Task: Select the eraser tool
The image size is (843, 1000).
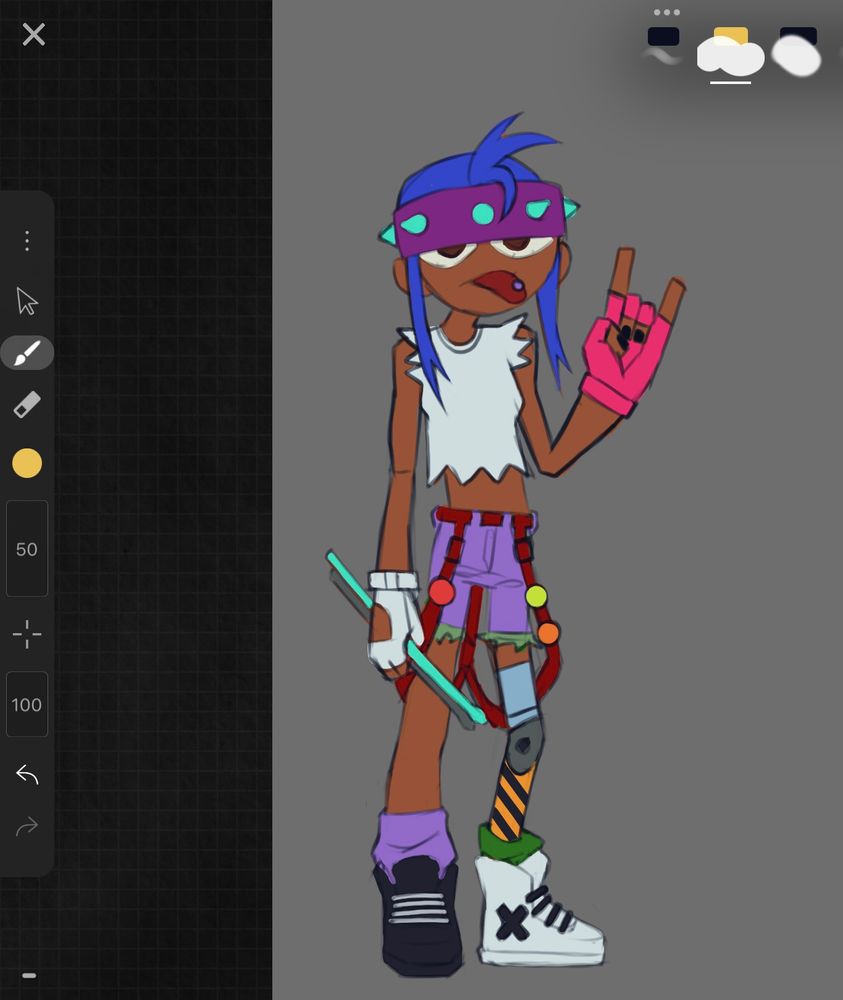Action: point(27,405)
